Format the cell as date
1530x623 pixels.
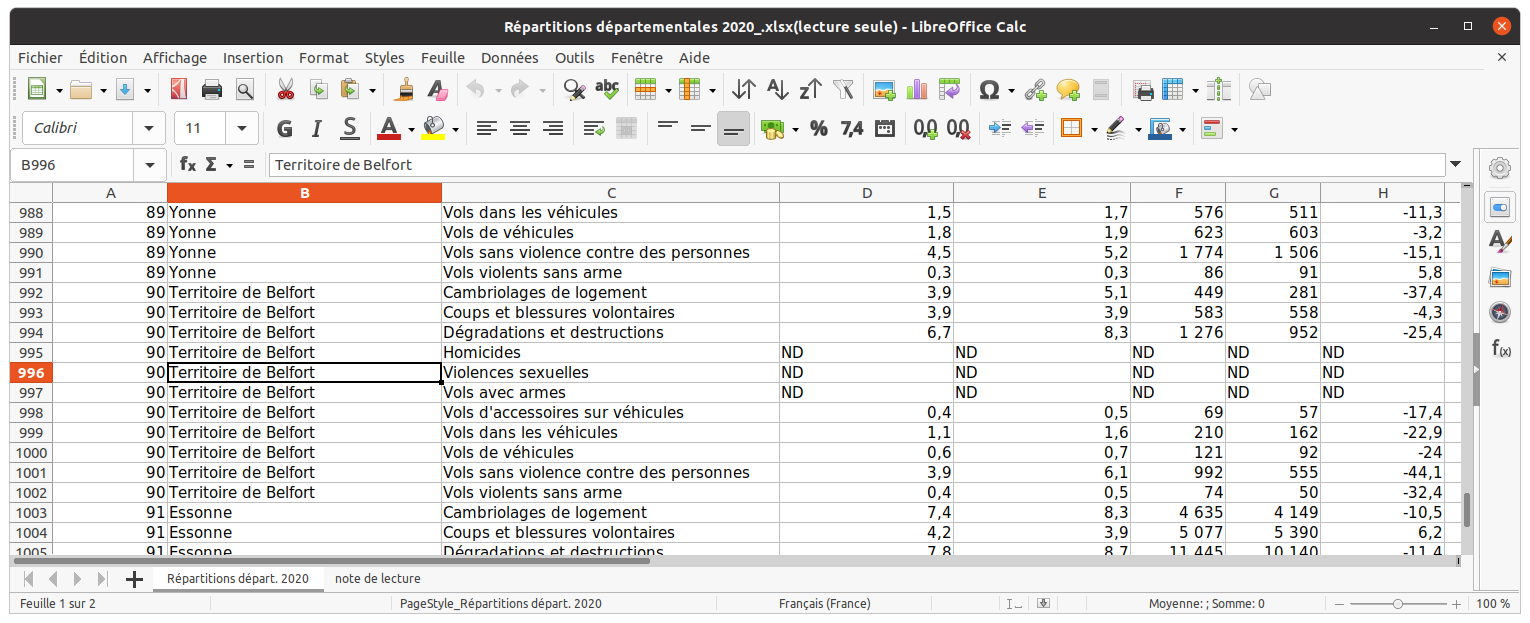point(885,128)
